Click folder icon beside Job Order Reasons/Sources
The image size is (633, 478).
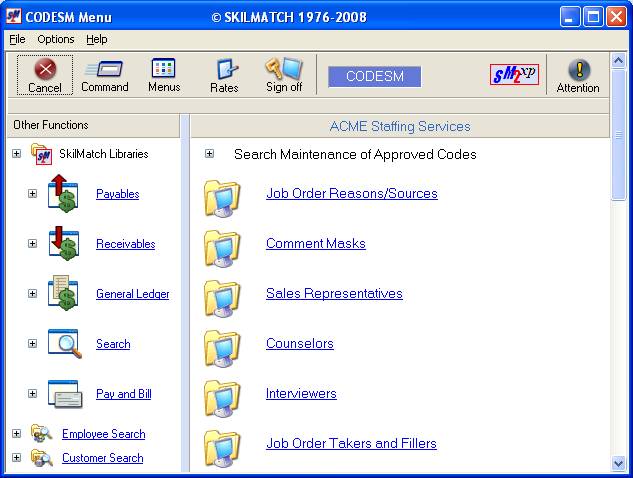222,198
